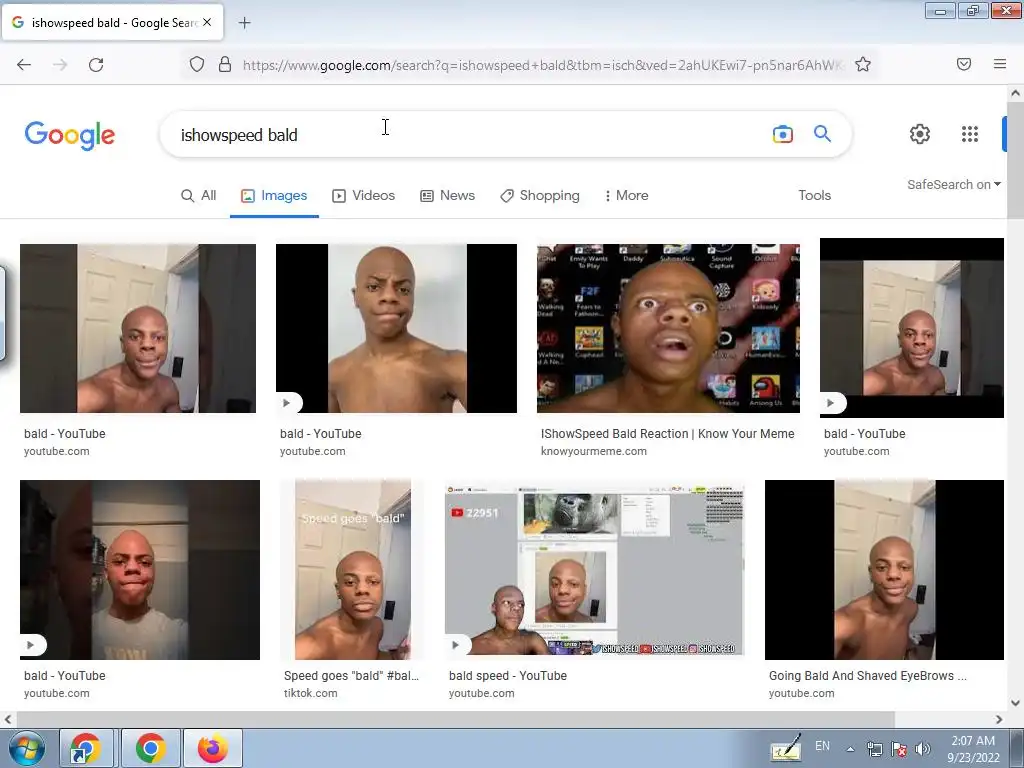
Task: Open Google quick settings gear
Action: coord(920,134)
